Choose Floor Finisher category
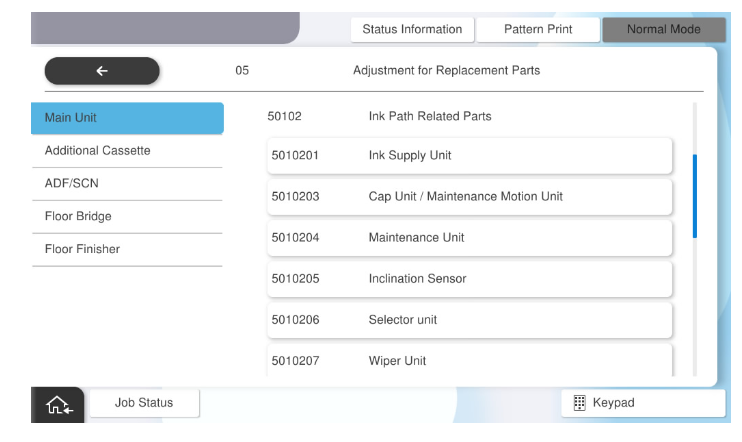The width and height of the screenshot is (742, 442). pos(127,250)
